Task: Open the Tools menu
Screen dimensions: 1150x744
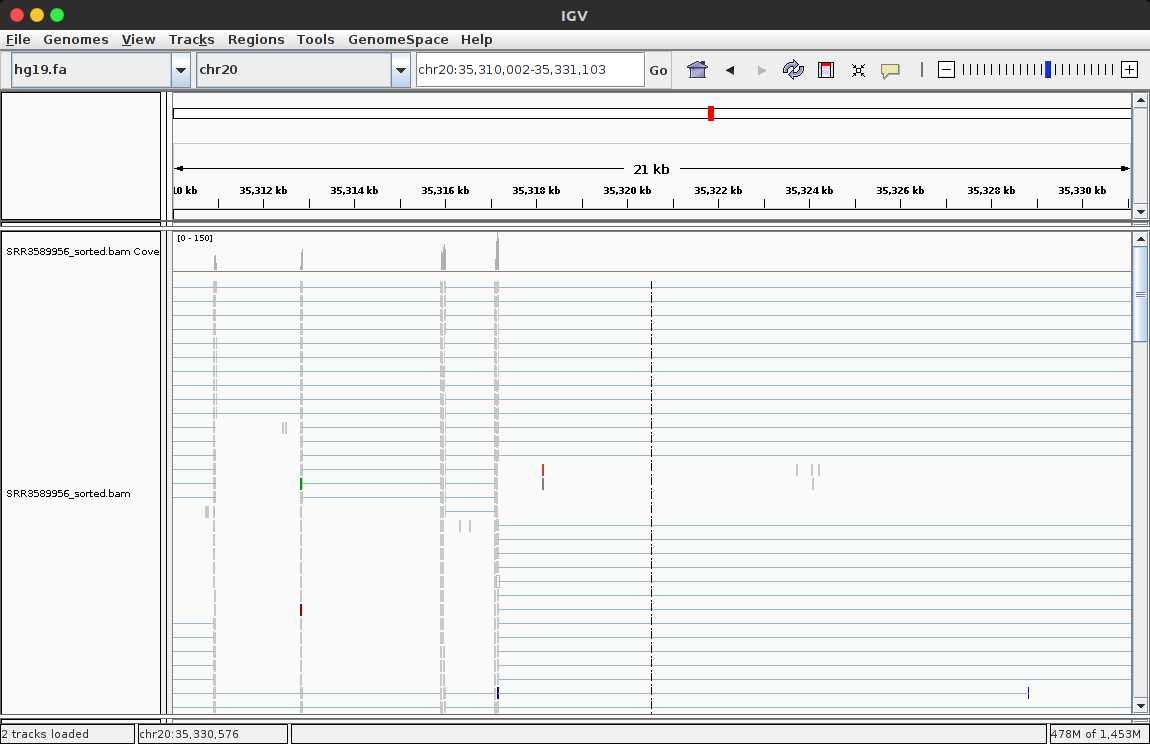Action: click(x=315, y=40)
